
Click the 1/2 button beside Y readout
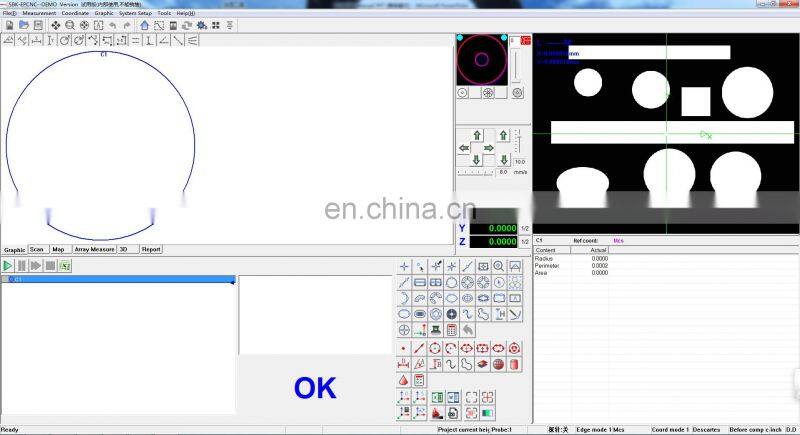(526, 229)
